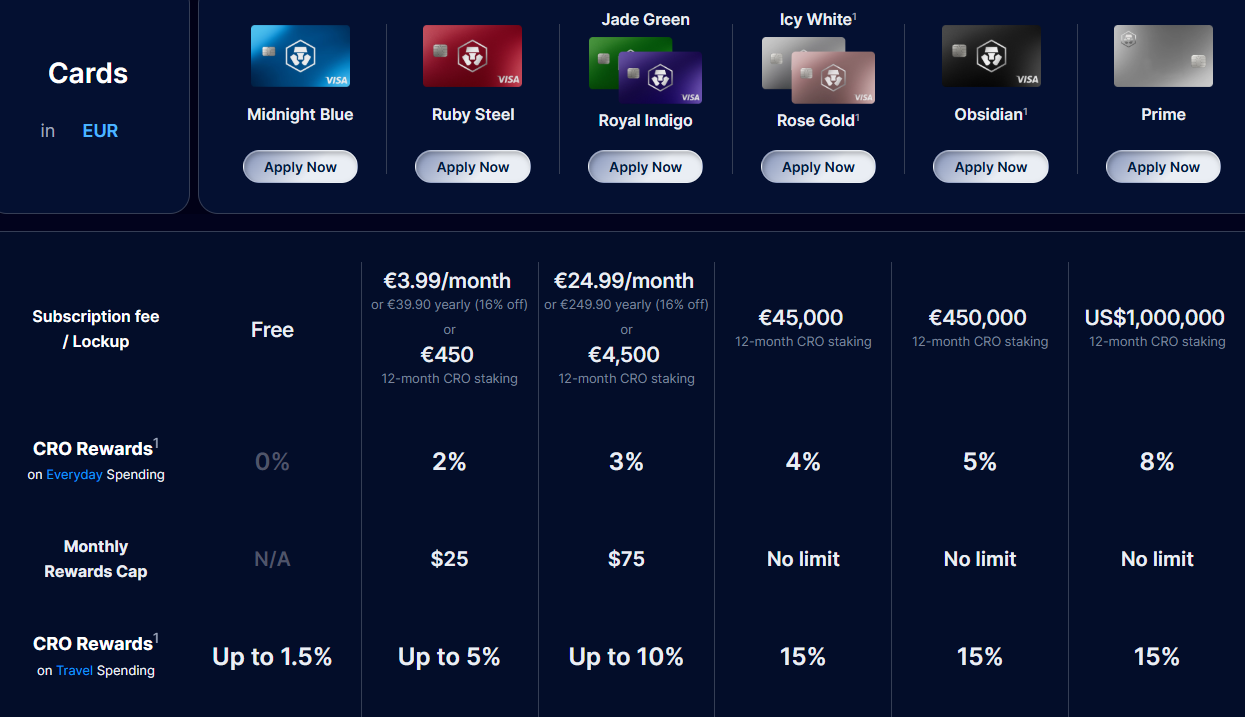This screenshot has height=717, width=1245.
Task: Click the Midnight Blue card image
Action: [x=300, y=56]
